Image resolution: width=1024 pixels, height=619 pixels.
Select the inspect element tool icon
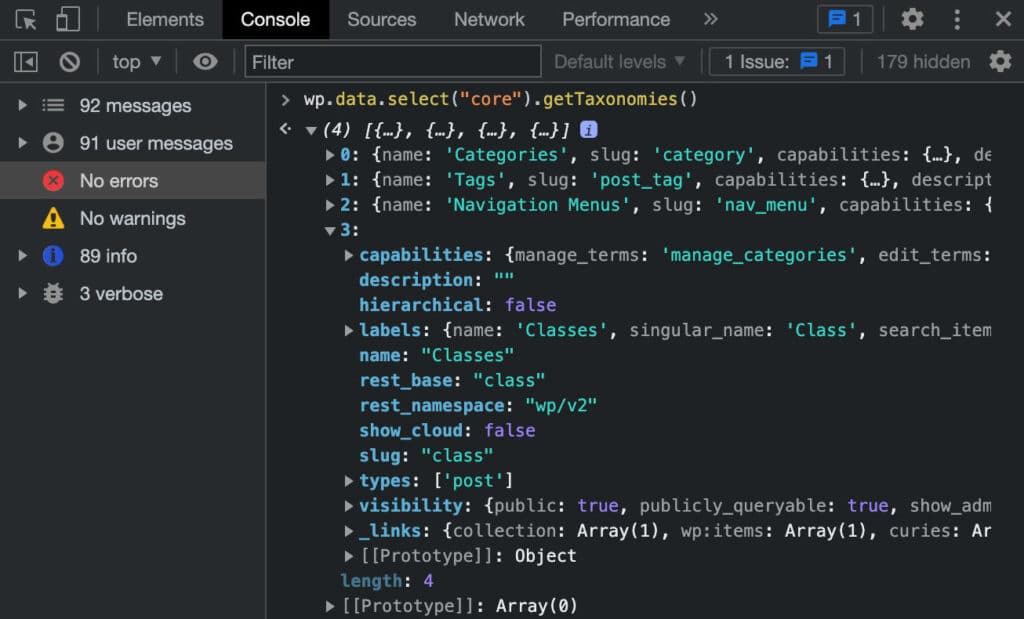(27, 19)
